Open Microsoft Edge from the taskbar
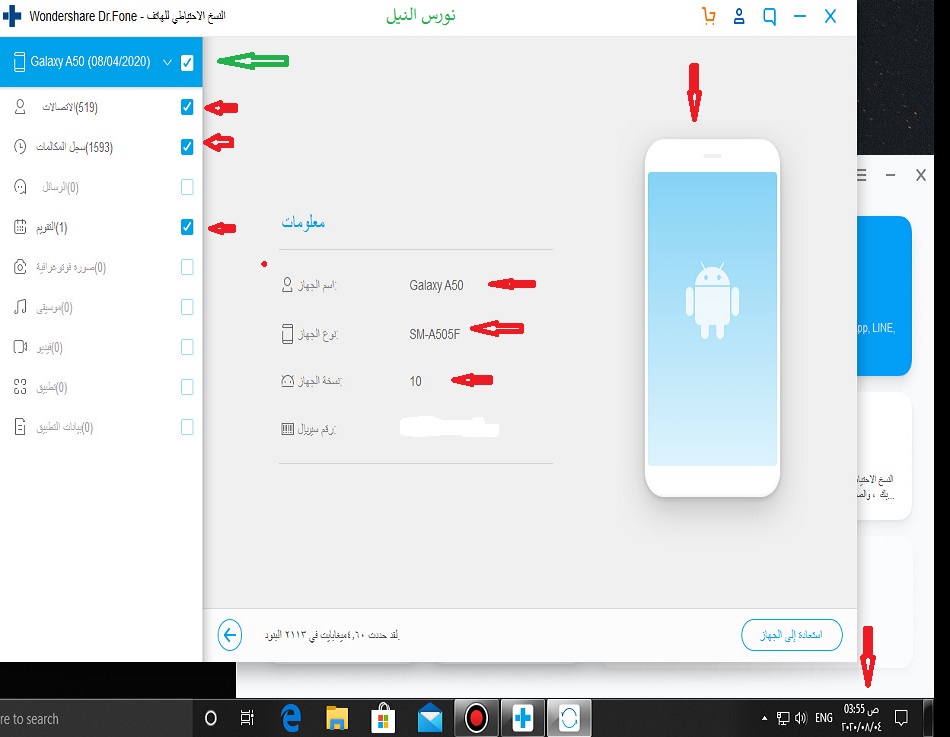This screenshot has height=737, width=950. pyautogui.click(x=292, y=718)
